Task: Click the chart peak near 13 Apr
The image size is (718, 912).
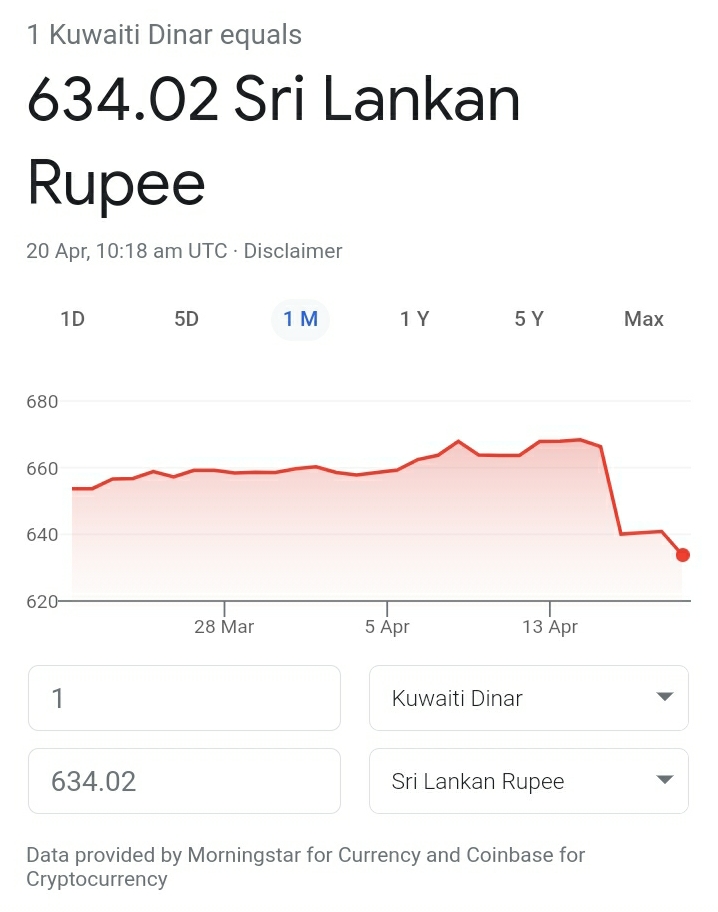Action: [580, 440]
